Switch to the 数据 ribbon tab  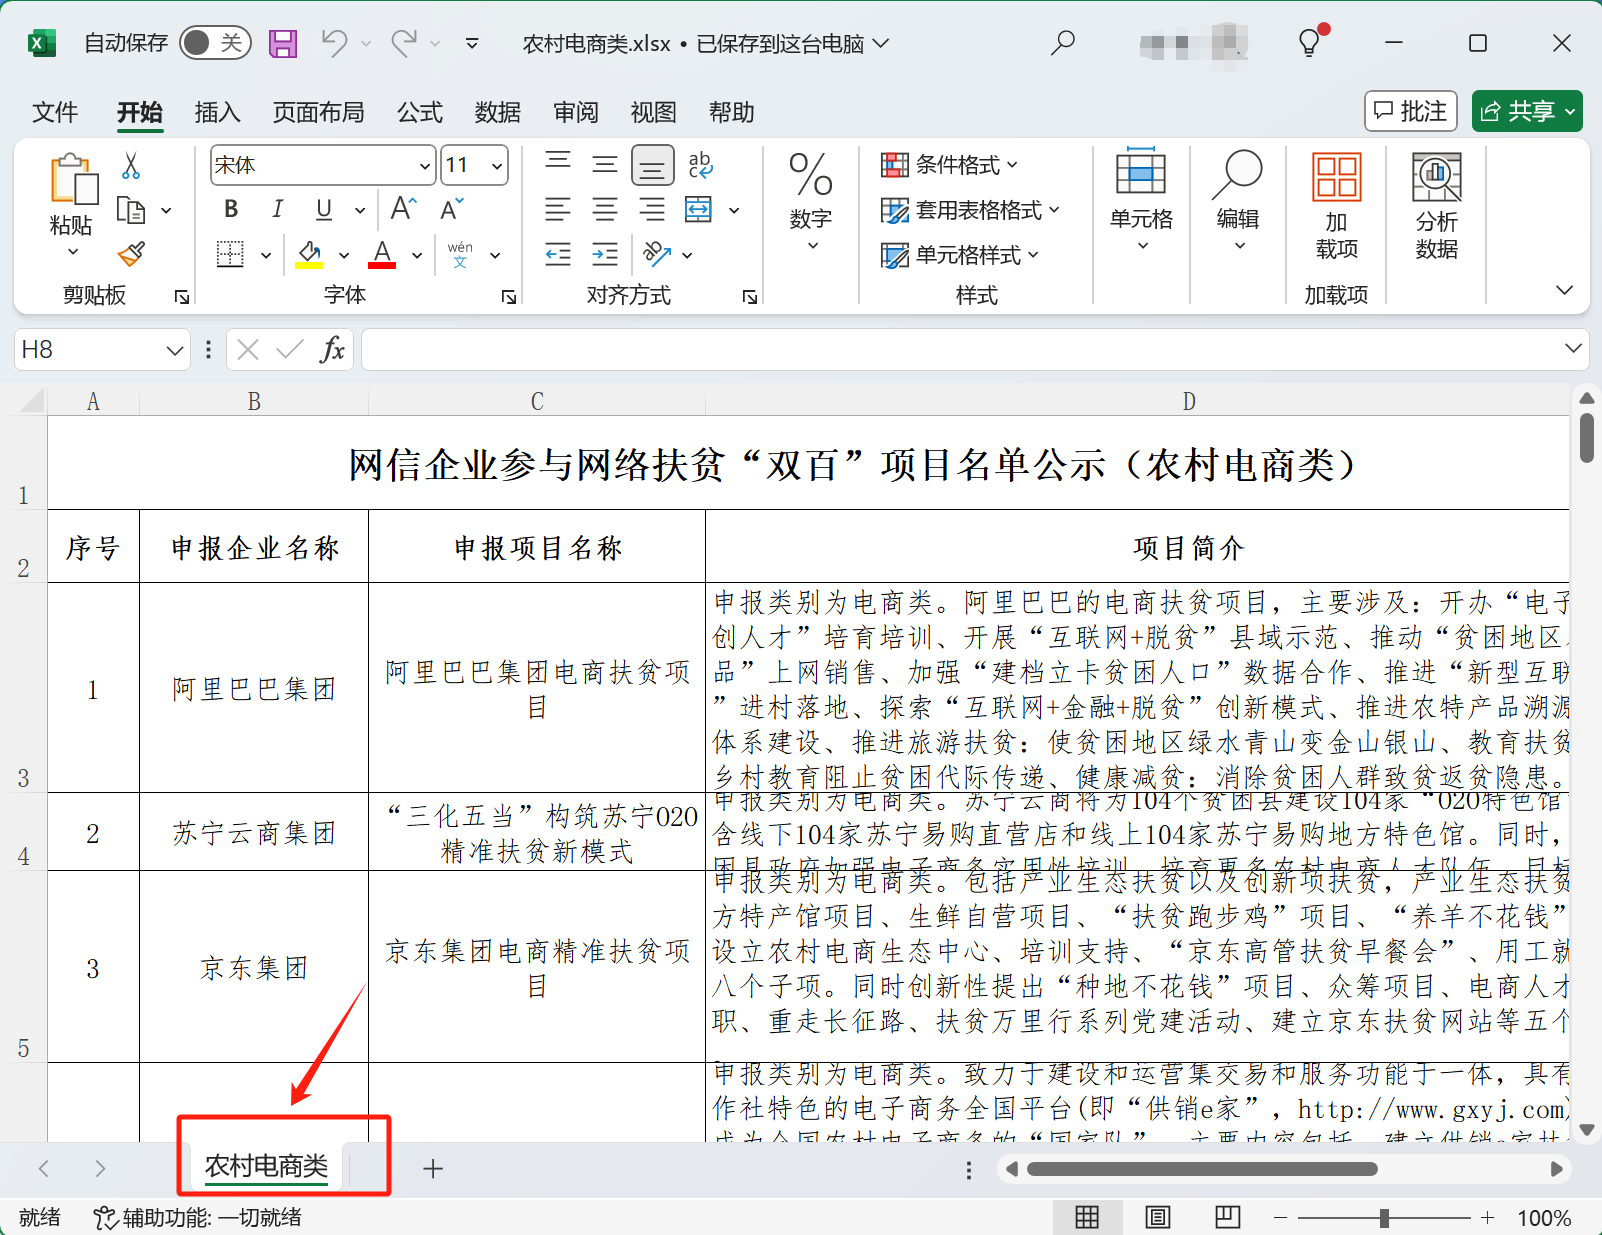(497, 112)
